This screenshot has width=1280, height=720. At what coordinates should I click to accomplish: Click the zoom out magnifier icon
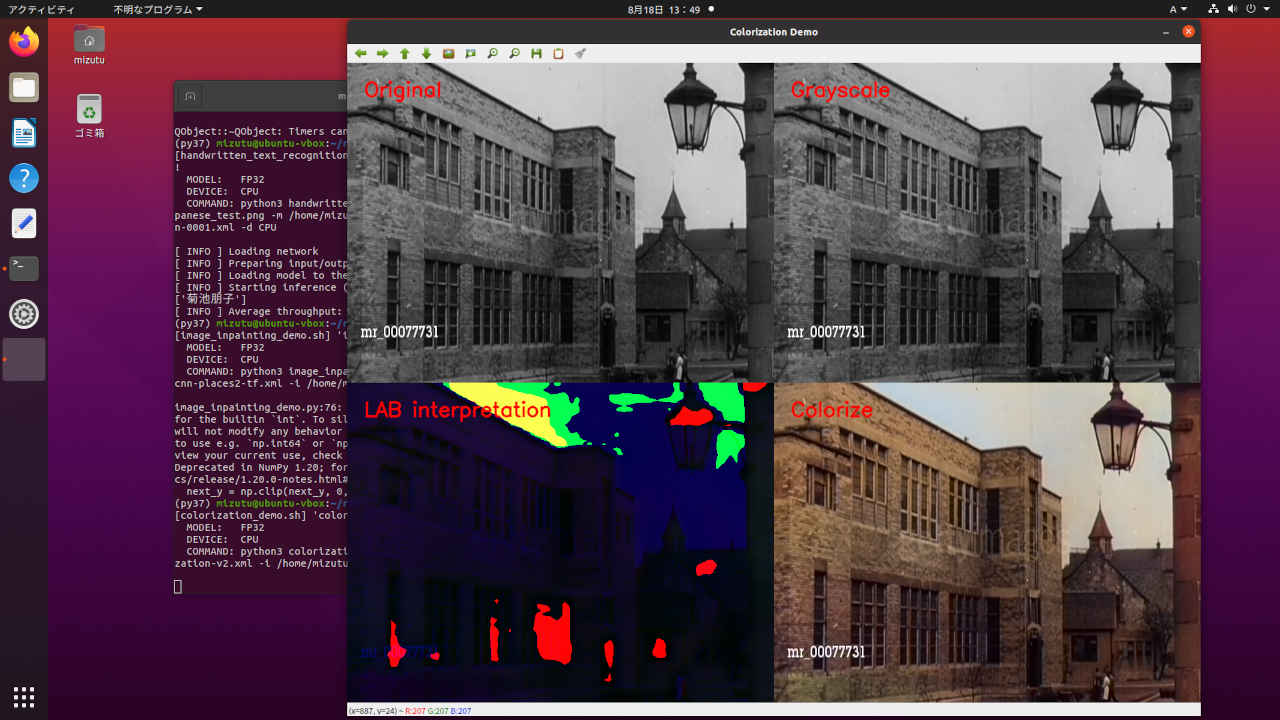514,54
